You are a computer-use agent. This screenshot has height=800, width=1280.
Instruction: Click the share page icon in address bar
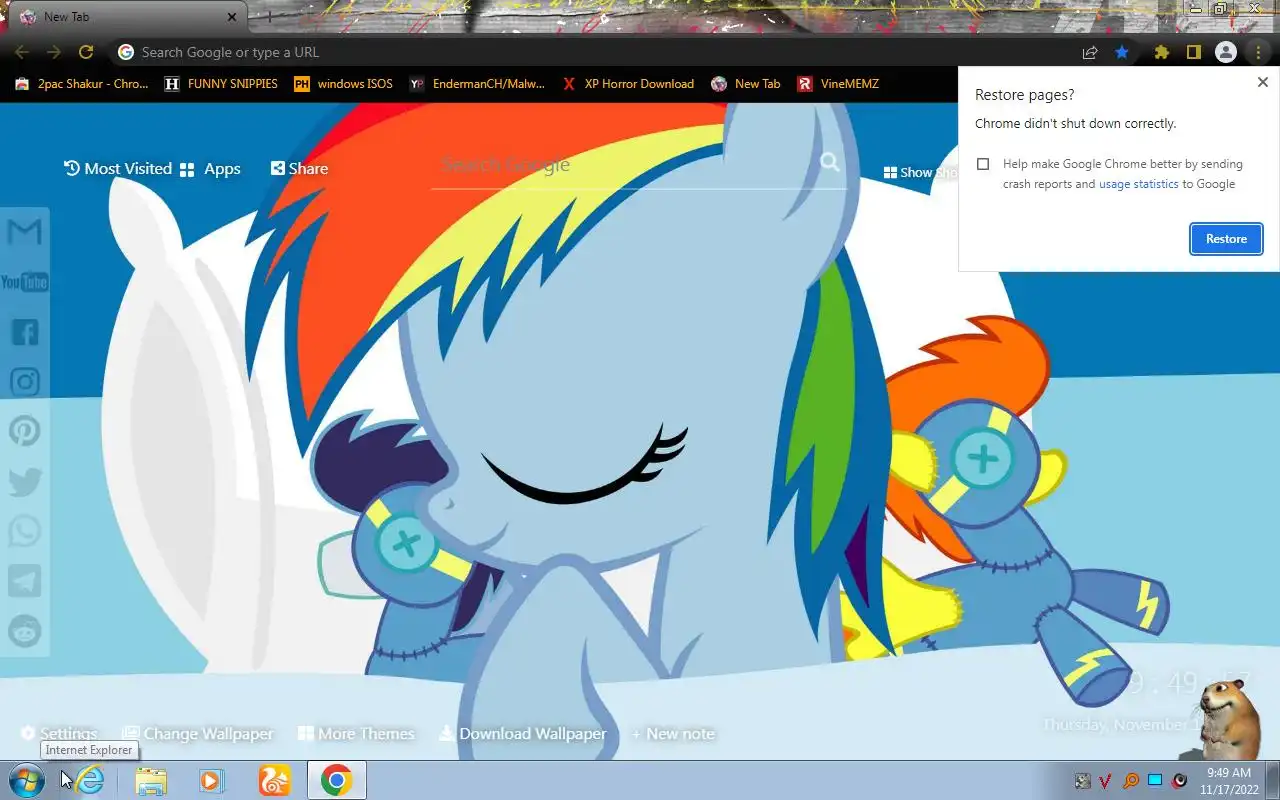tap(1090, 52)
